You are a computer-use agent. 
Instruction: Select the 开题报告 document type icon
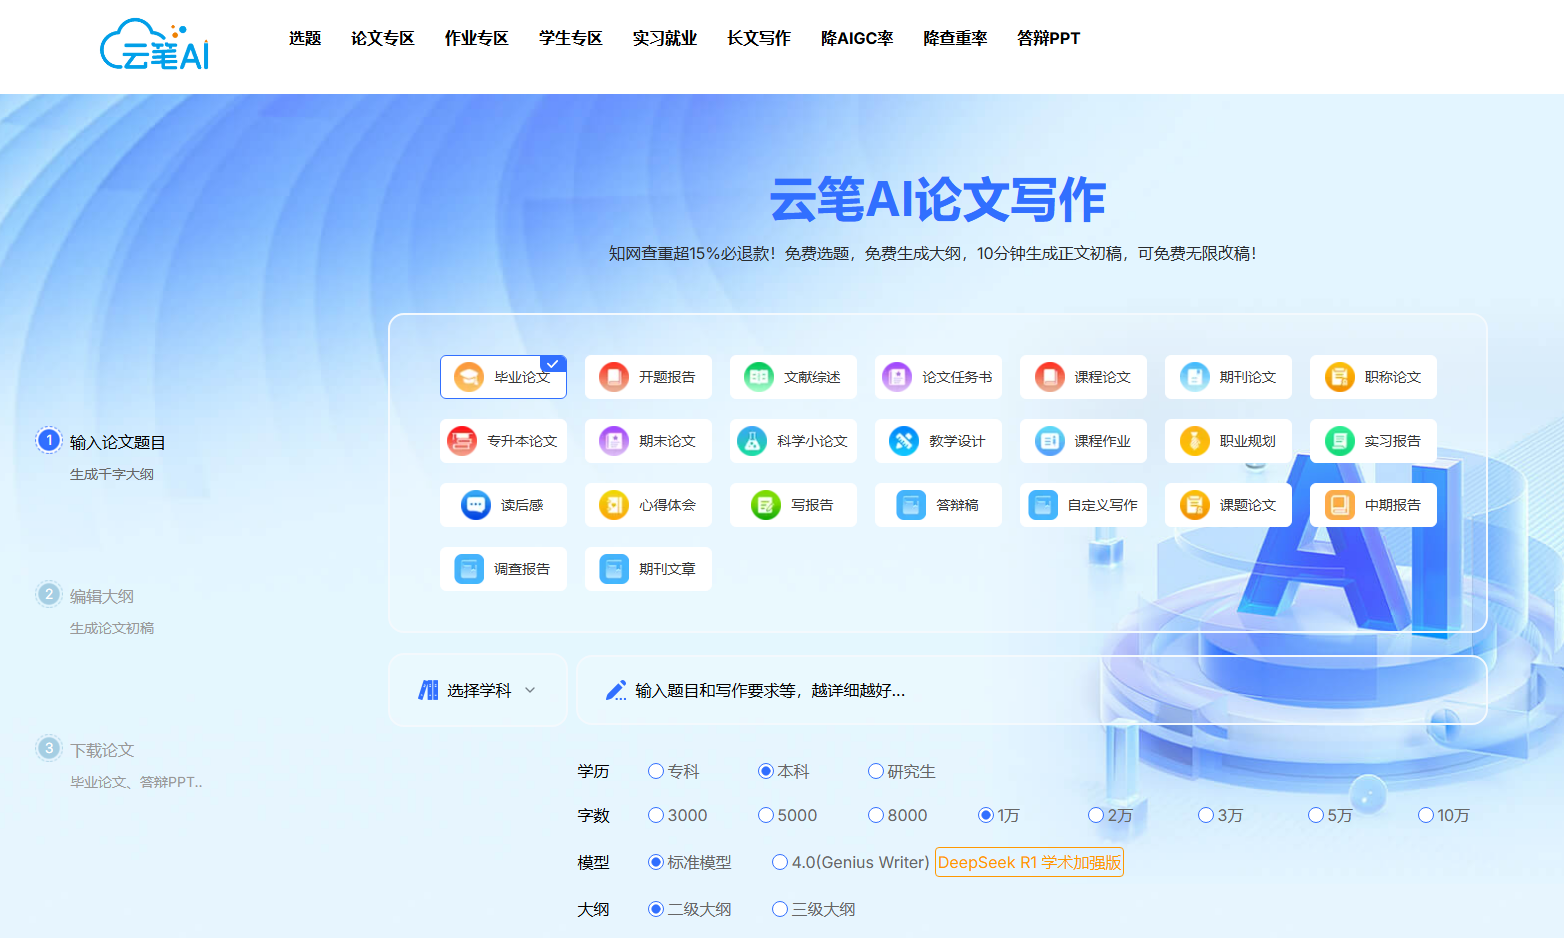(x=614, y=377)
